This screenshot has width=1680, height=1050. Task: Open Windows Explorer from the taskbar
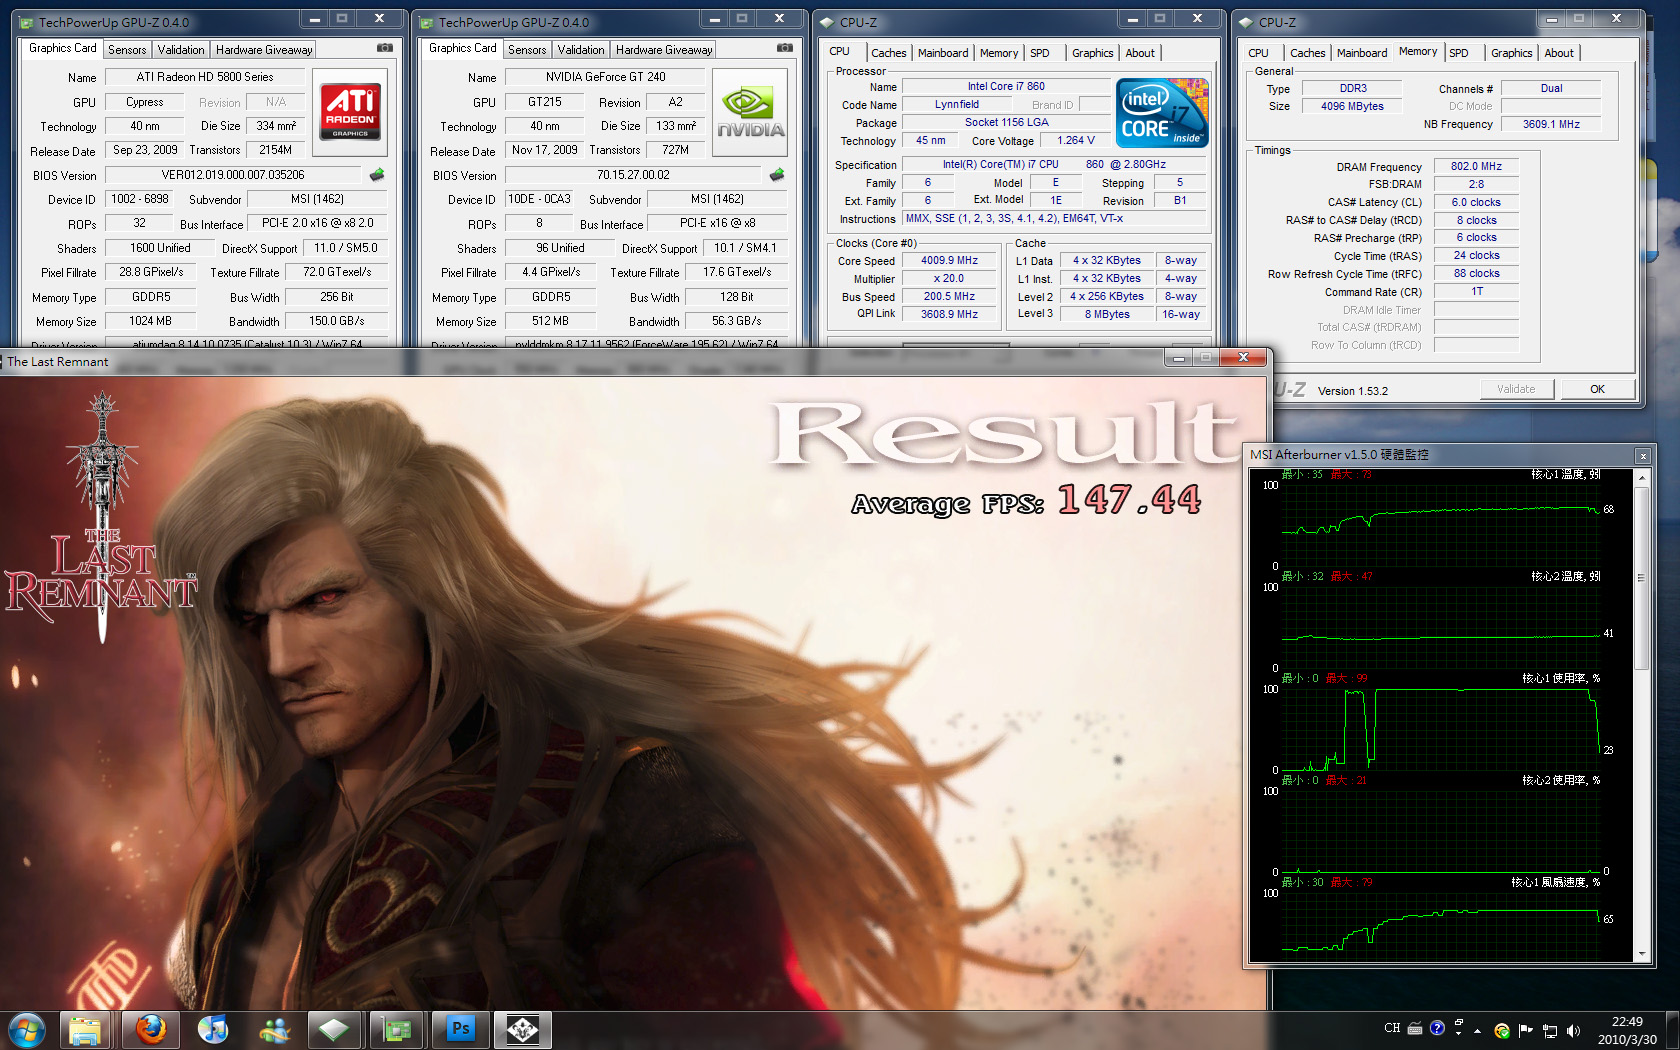pos(86,1030)
